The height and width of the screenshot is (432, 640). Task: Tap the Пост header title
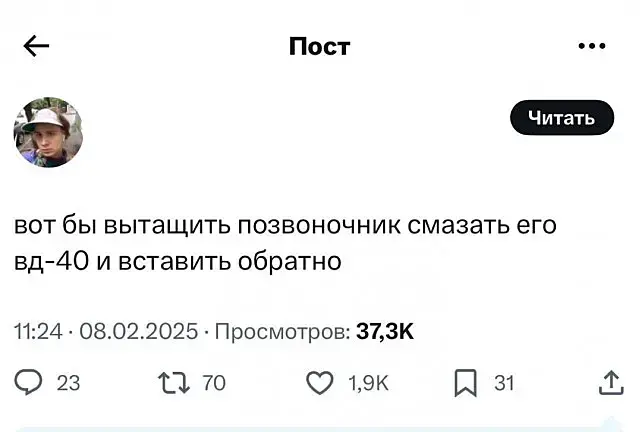coord(319,46)
